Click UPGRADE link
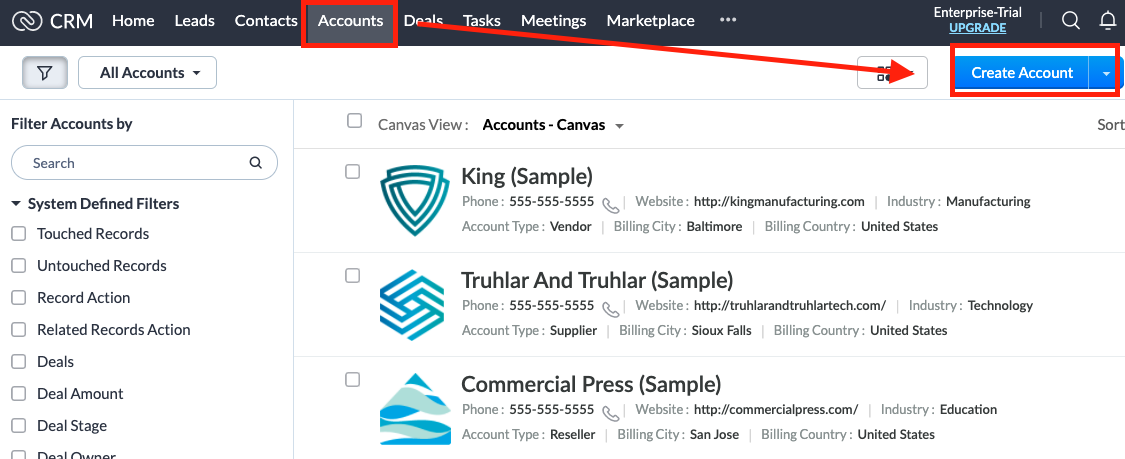Viewport: 1125px width, 459px height. tap(977, 28)
